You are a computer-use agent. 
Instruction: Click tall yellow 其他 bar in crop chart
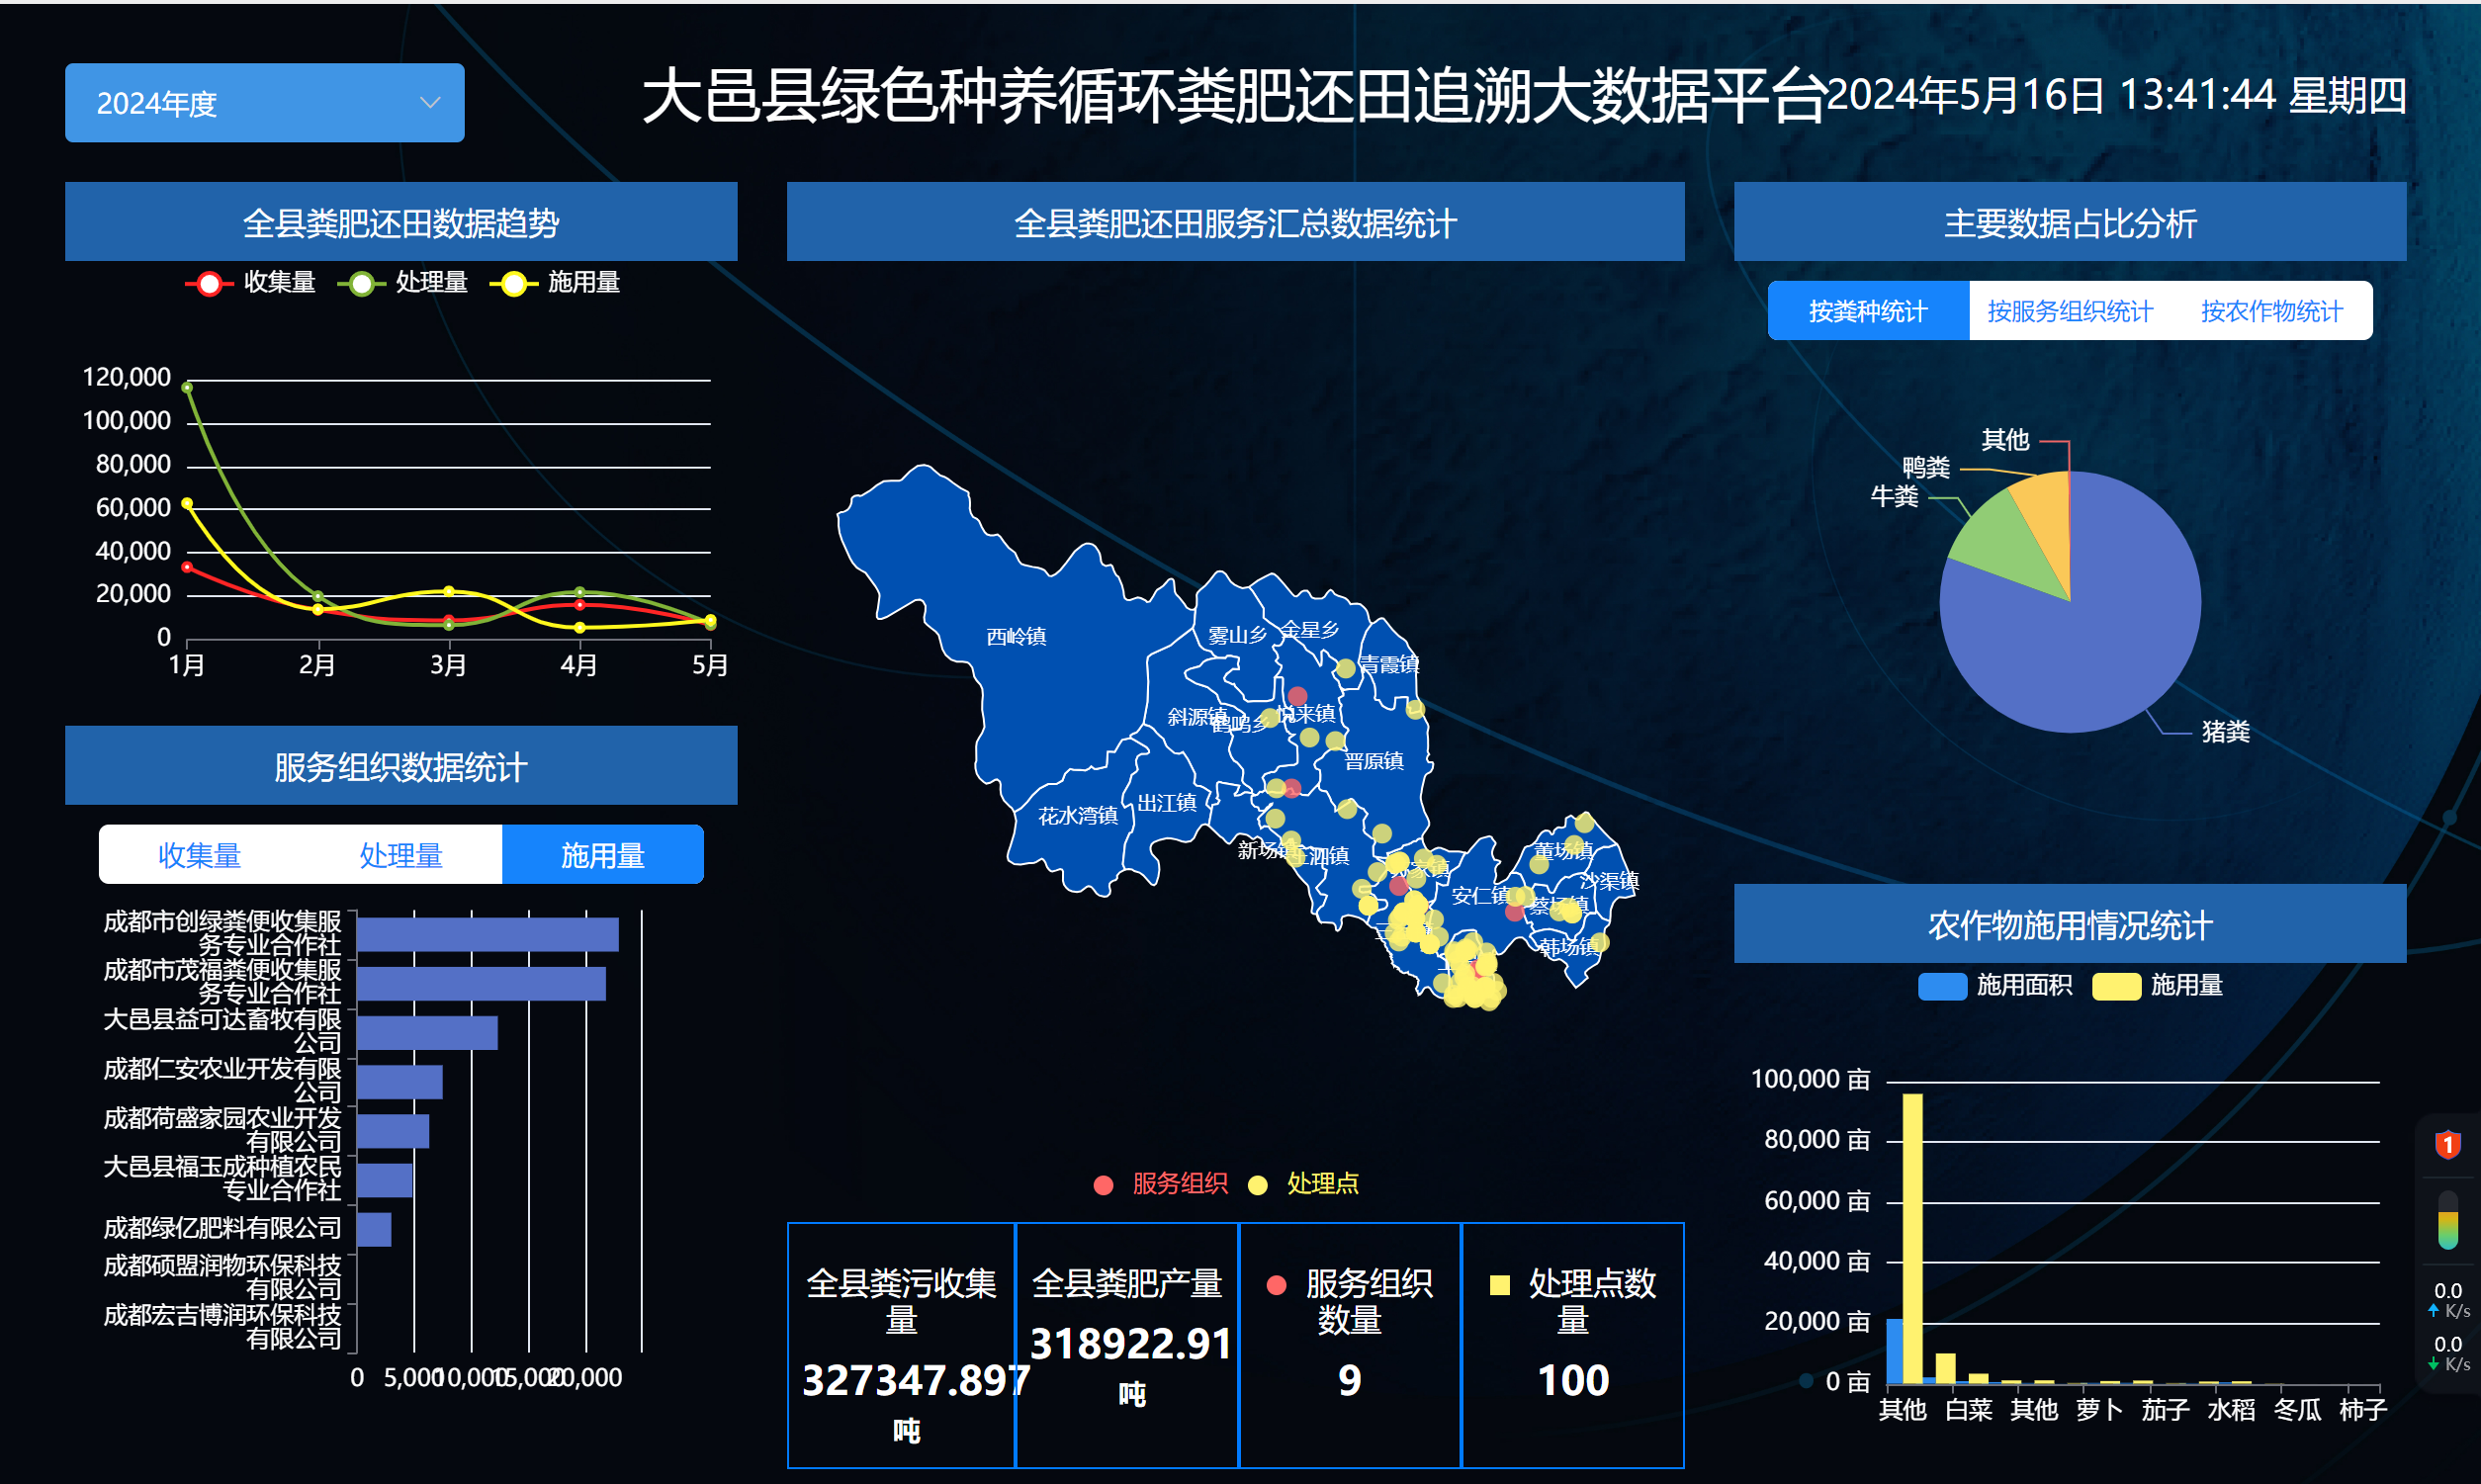pos(1913,1239)
